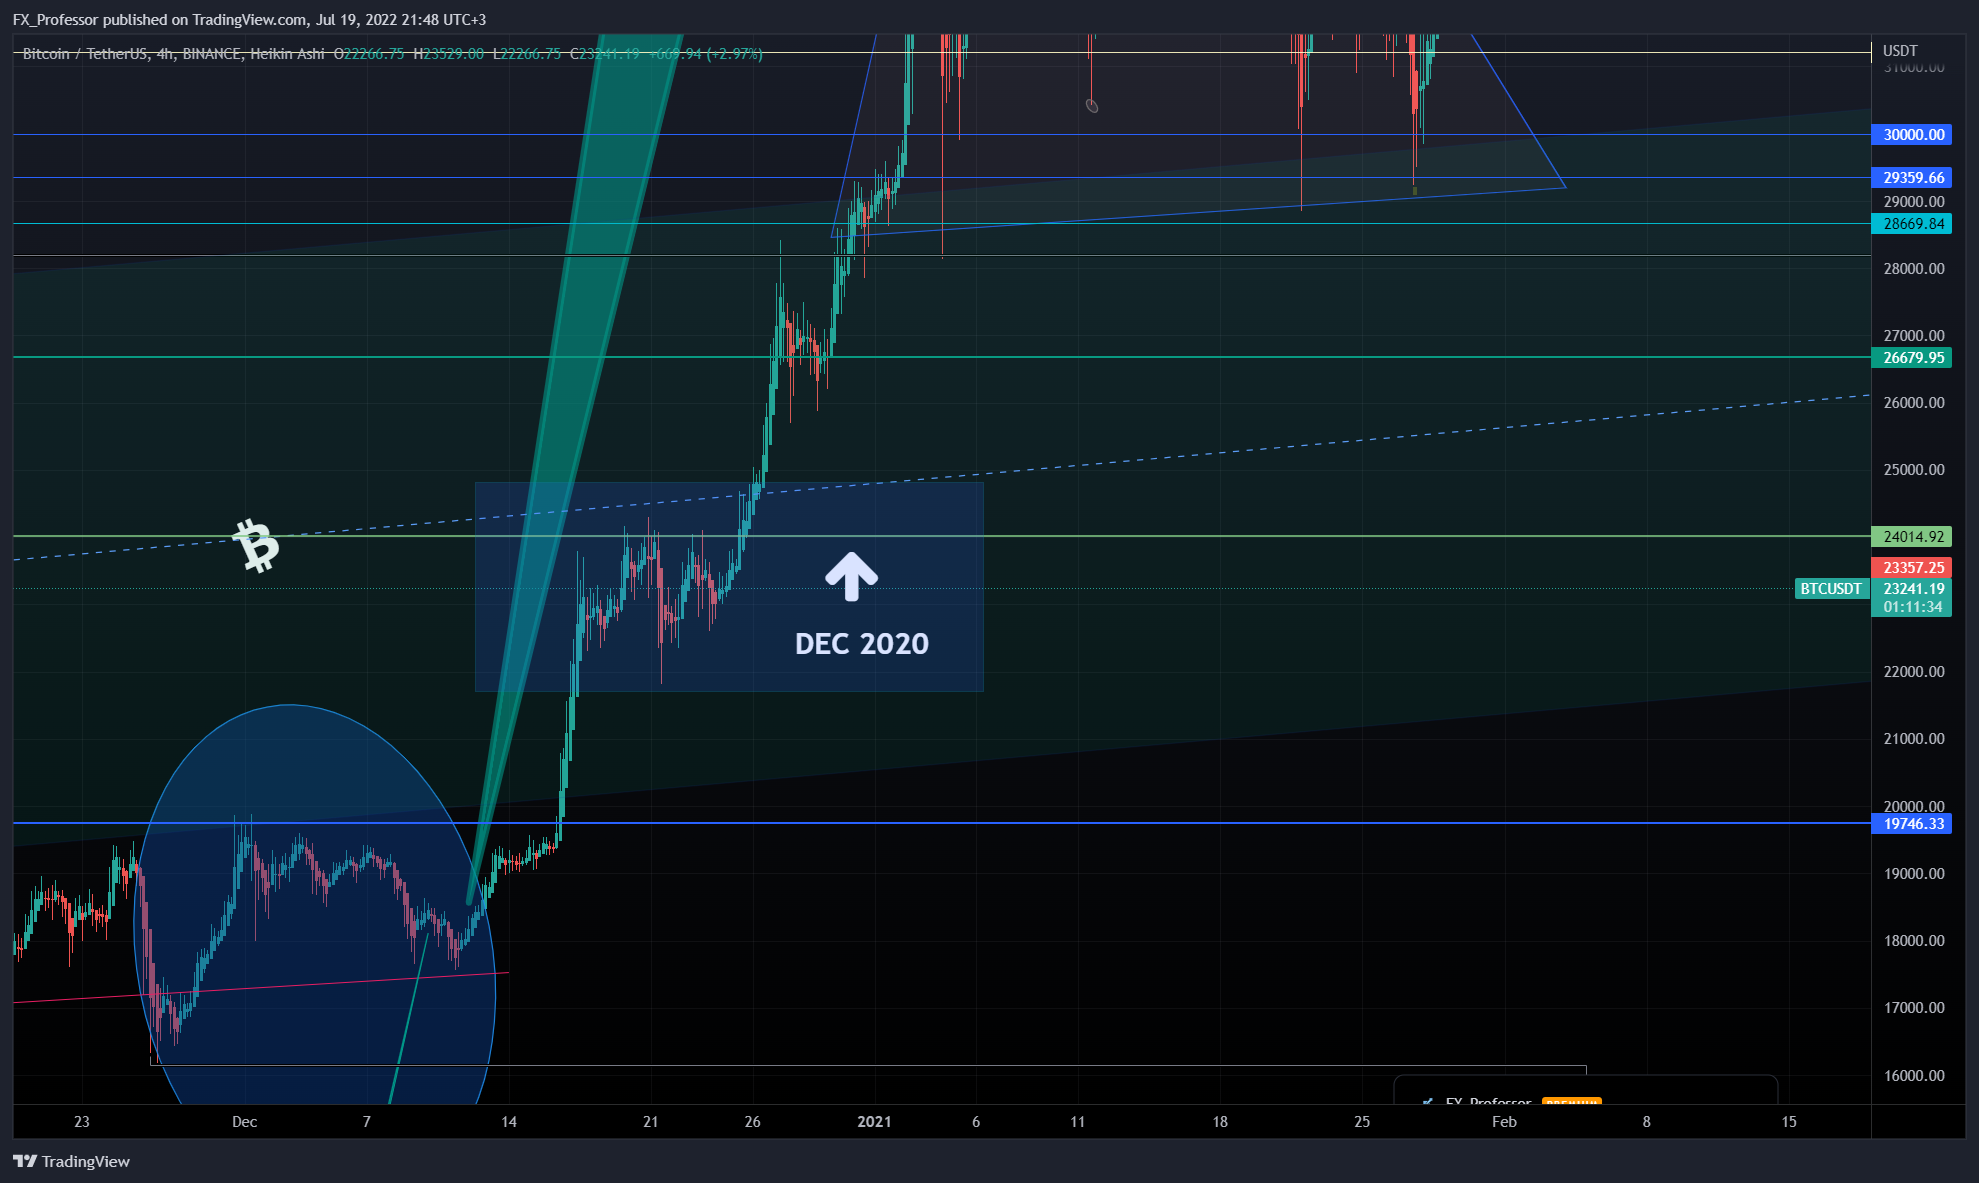Click the 16000.00 axis price
The height and width of the screenshot is (1183, 1979).
pos(1914,1075)
